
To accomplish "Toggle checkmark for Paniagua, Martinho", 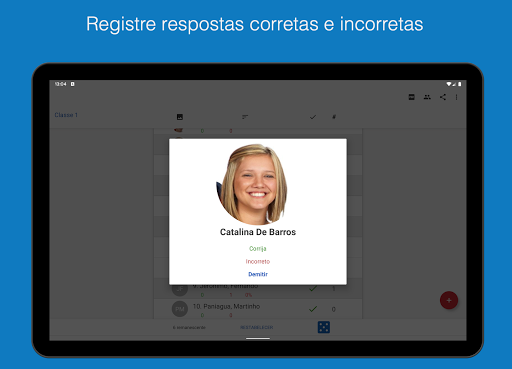I will coord(313,309).
